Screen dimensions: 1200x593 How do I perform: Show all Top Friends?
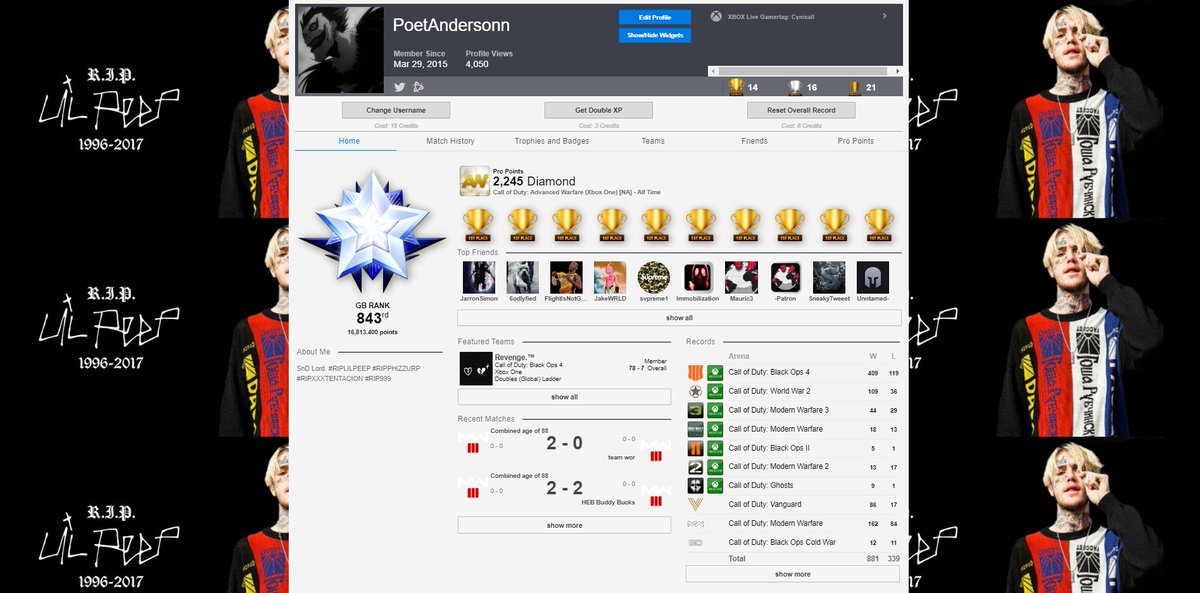(x=679, y=318)
